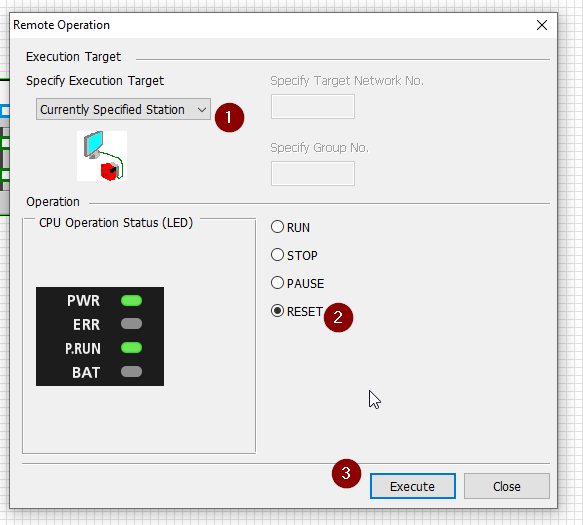Click the gray BAT LED indicator
The image size is (583, 525).
(131, 371)
